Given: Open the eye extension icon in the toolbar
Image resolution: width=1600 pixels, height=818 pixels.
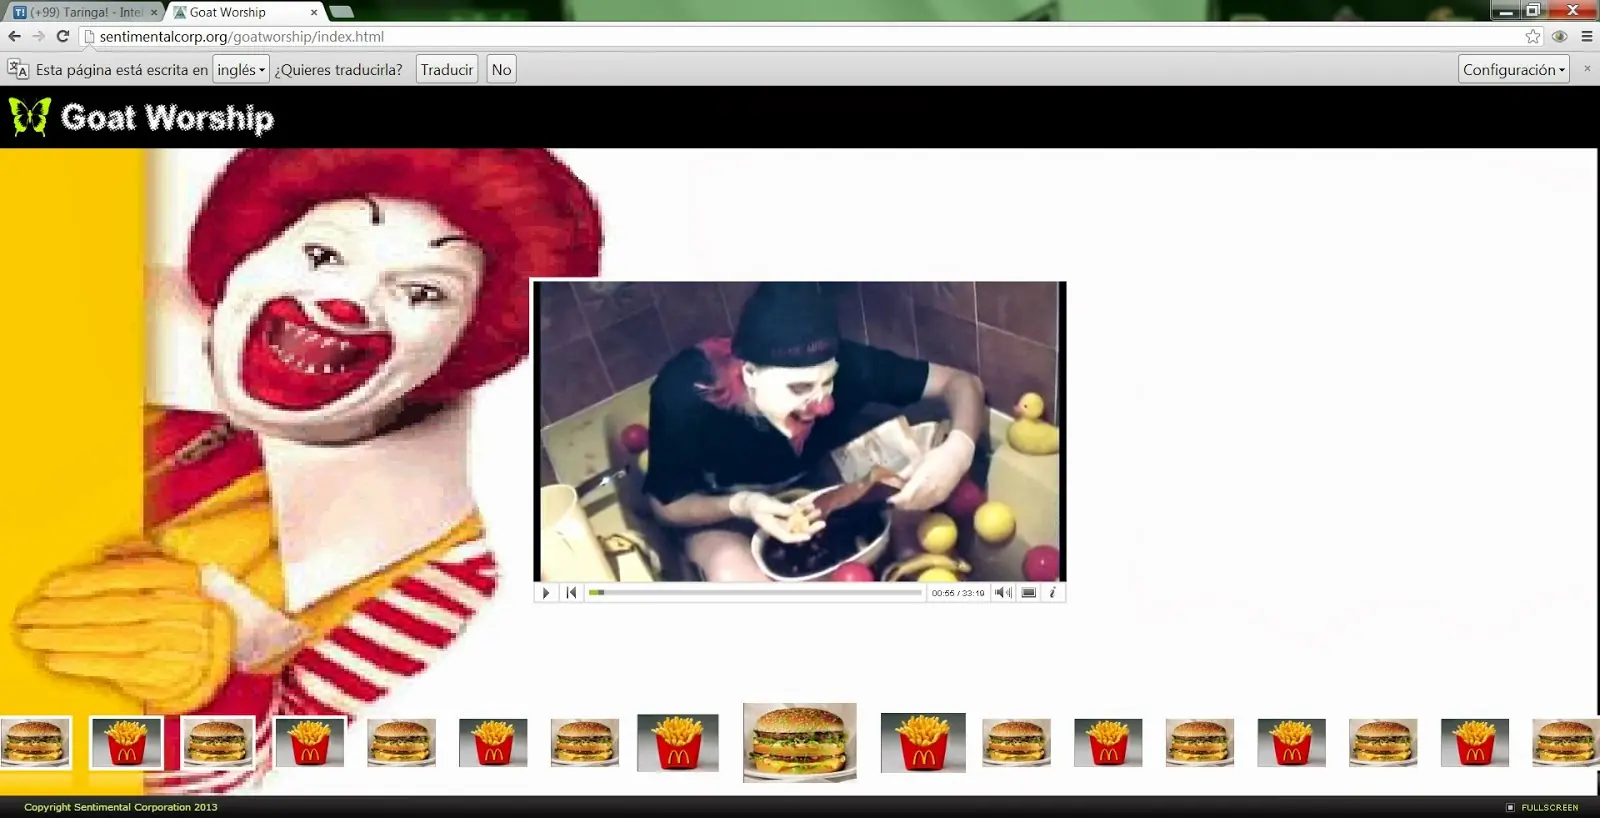Looking at the screenshot, I should [x=1559, y=36].
